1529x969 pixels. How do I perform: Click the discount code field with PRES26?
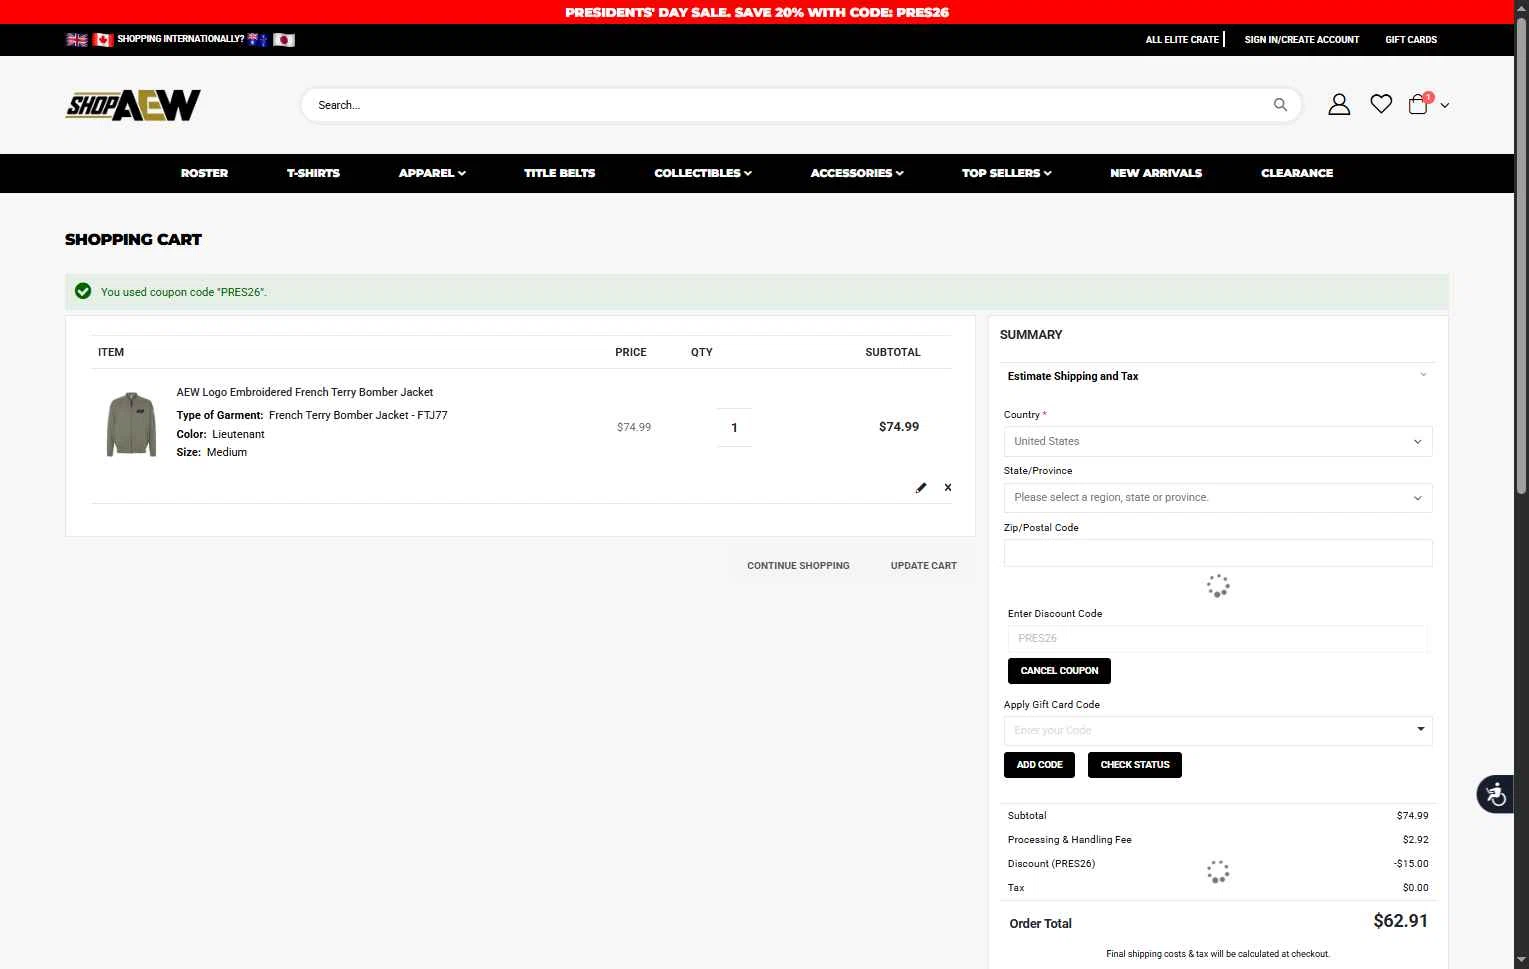click(1218, 638)
